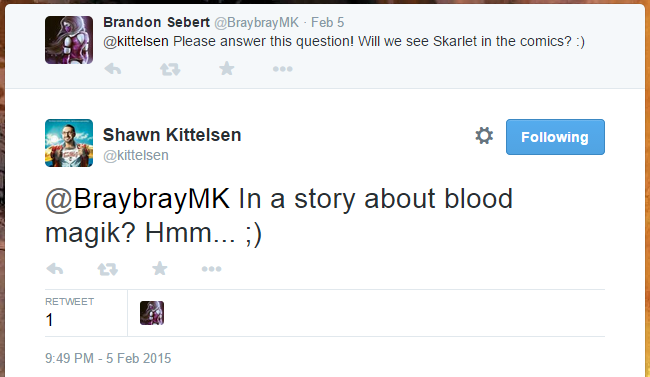Open Brandon Sebert's profile avatar

pos(69,40)
